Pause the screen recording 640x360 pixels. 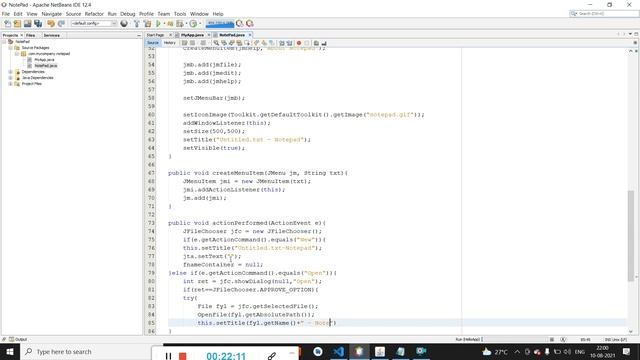(x=168, y=356)
